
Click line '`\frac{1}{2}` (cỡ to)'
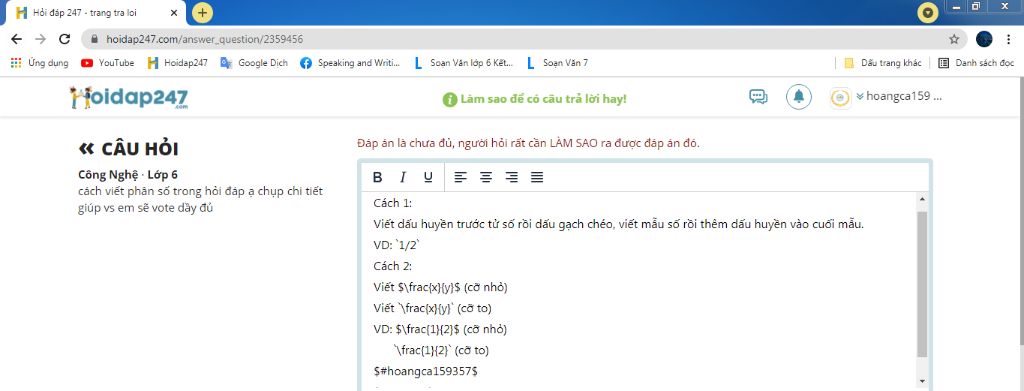click(x=441, y=351)
